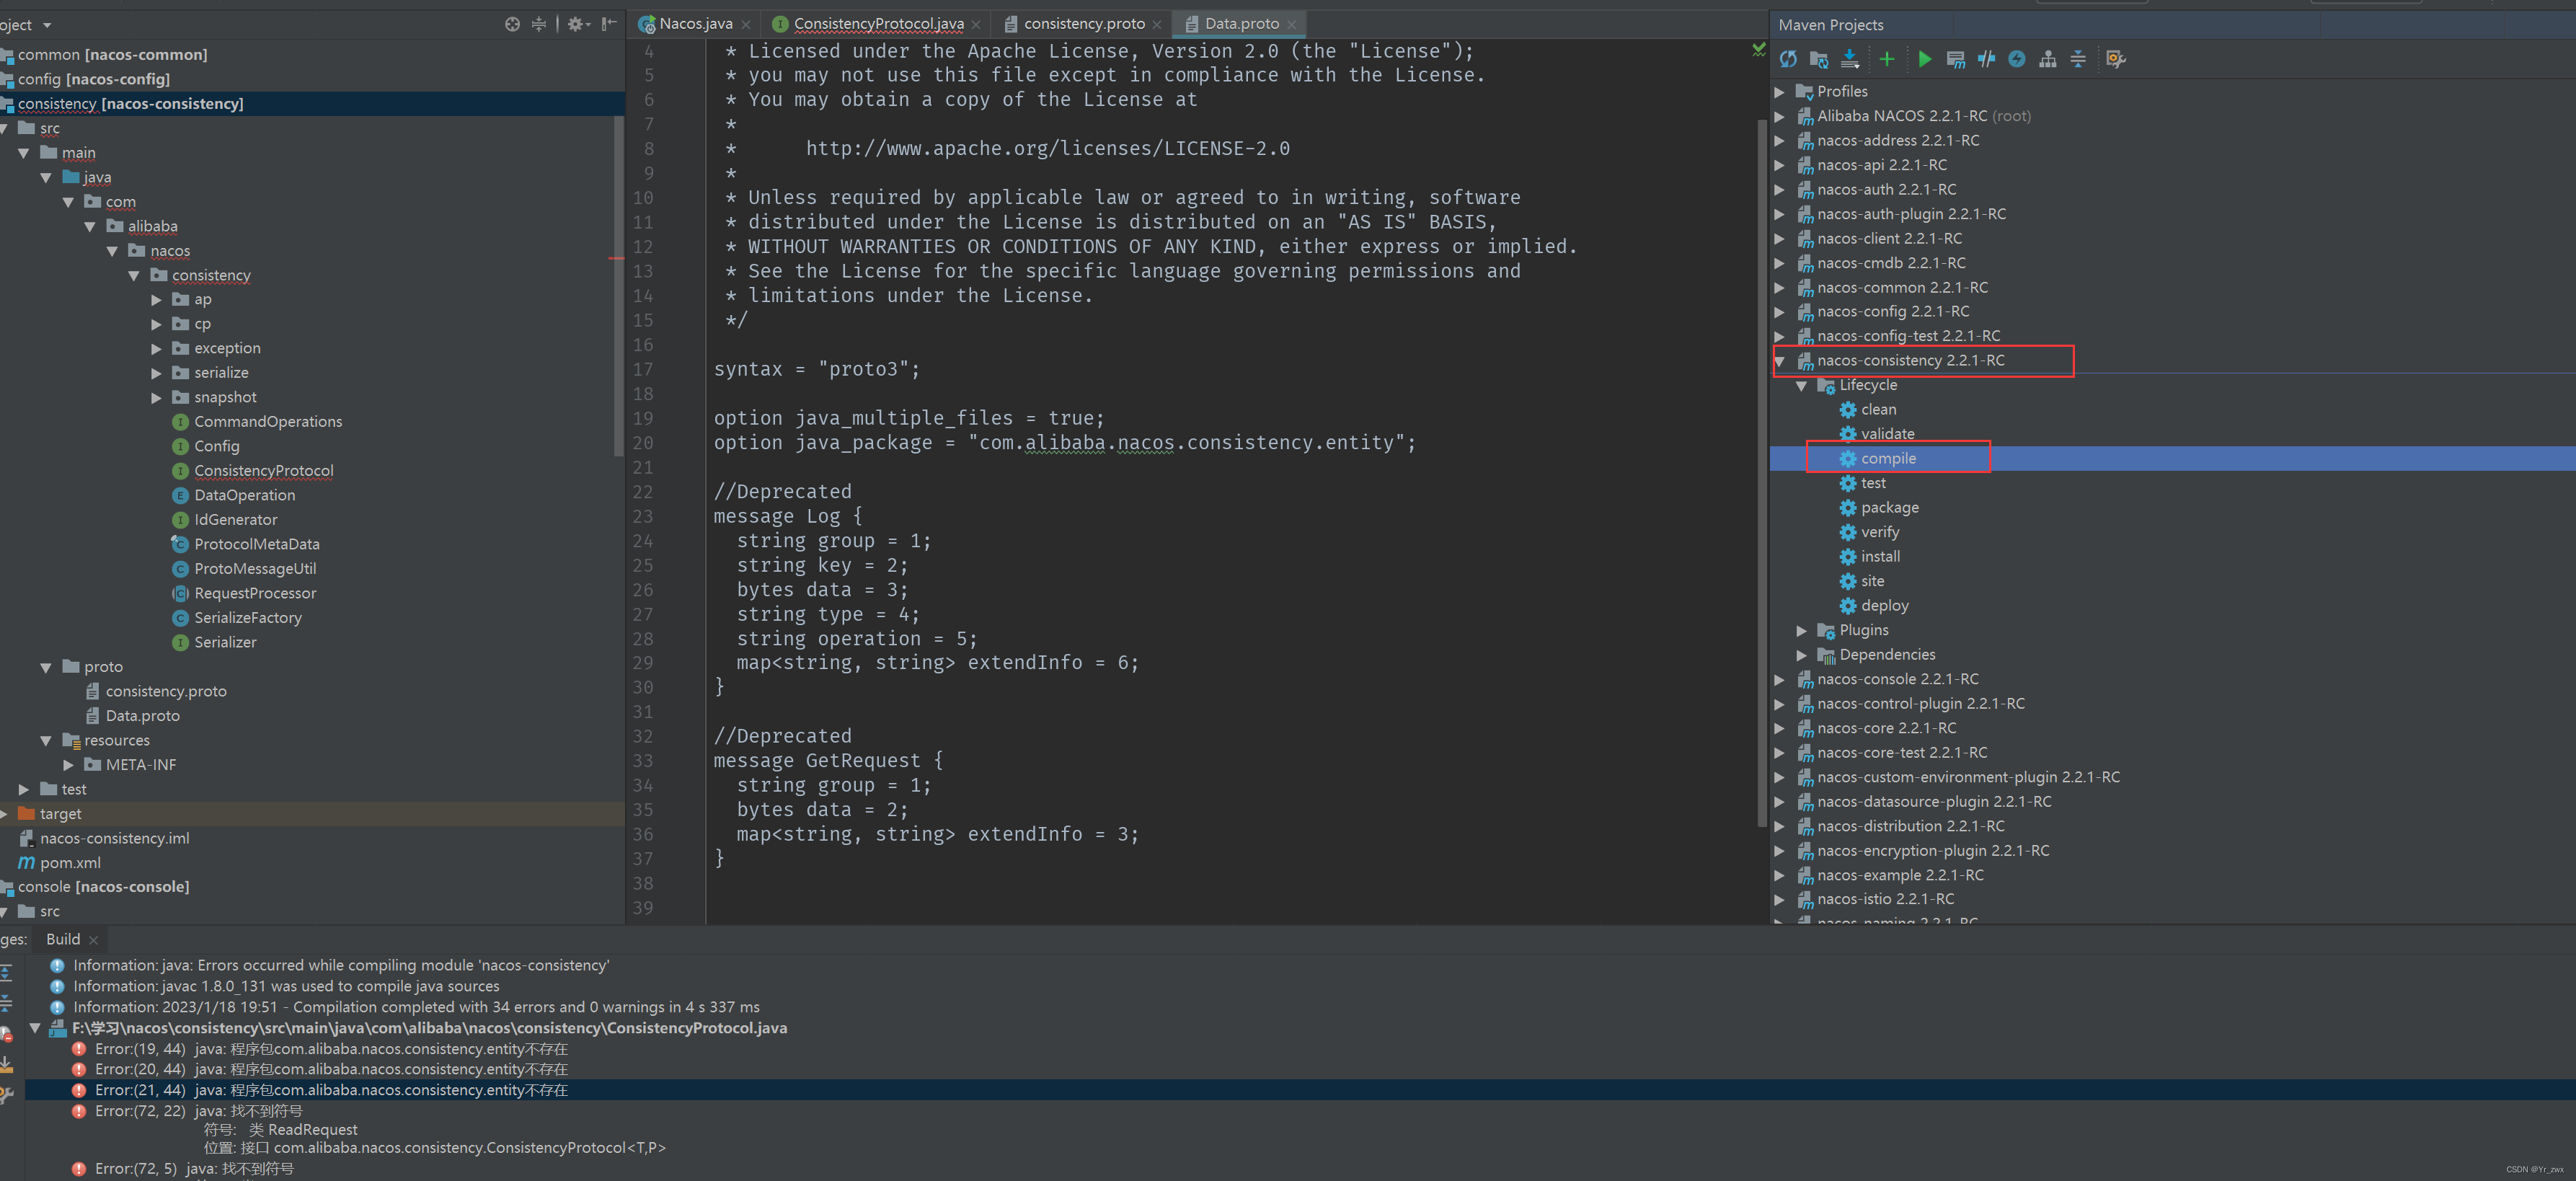Select the Data.proto editor tab
2576x1181 pixels.
point(1241,24)
